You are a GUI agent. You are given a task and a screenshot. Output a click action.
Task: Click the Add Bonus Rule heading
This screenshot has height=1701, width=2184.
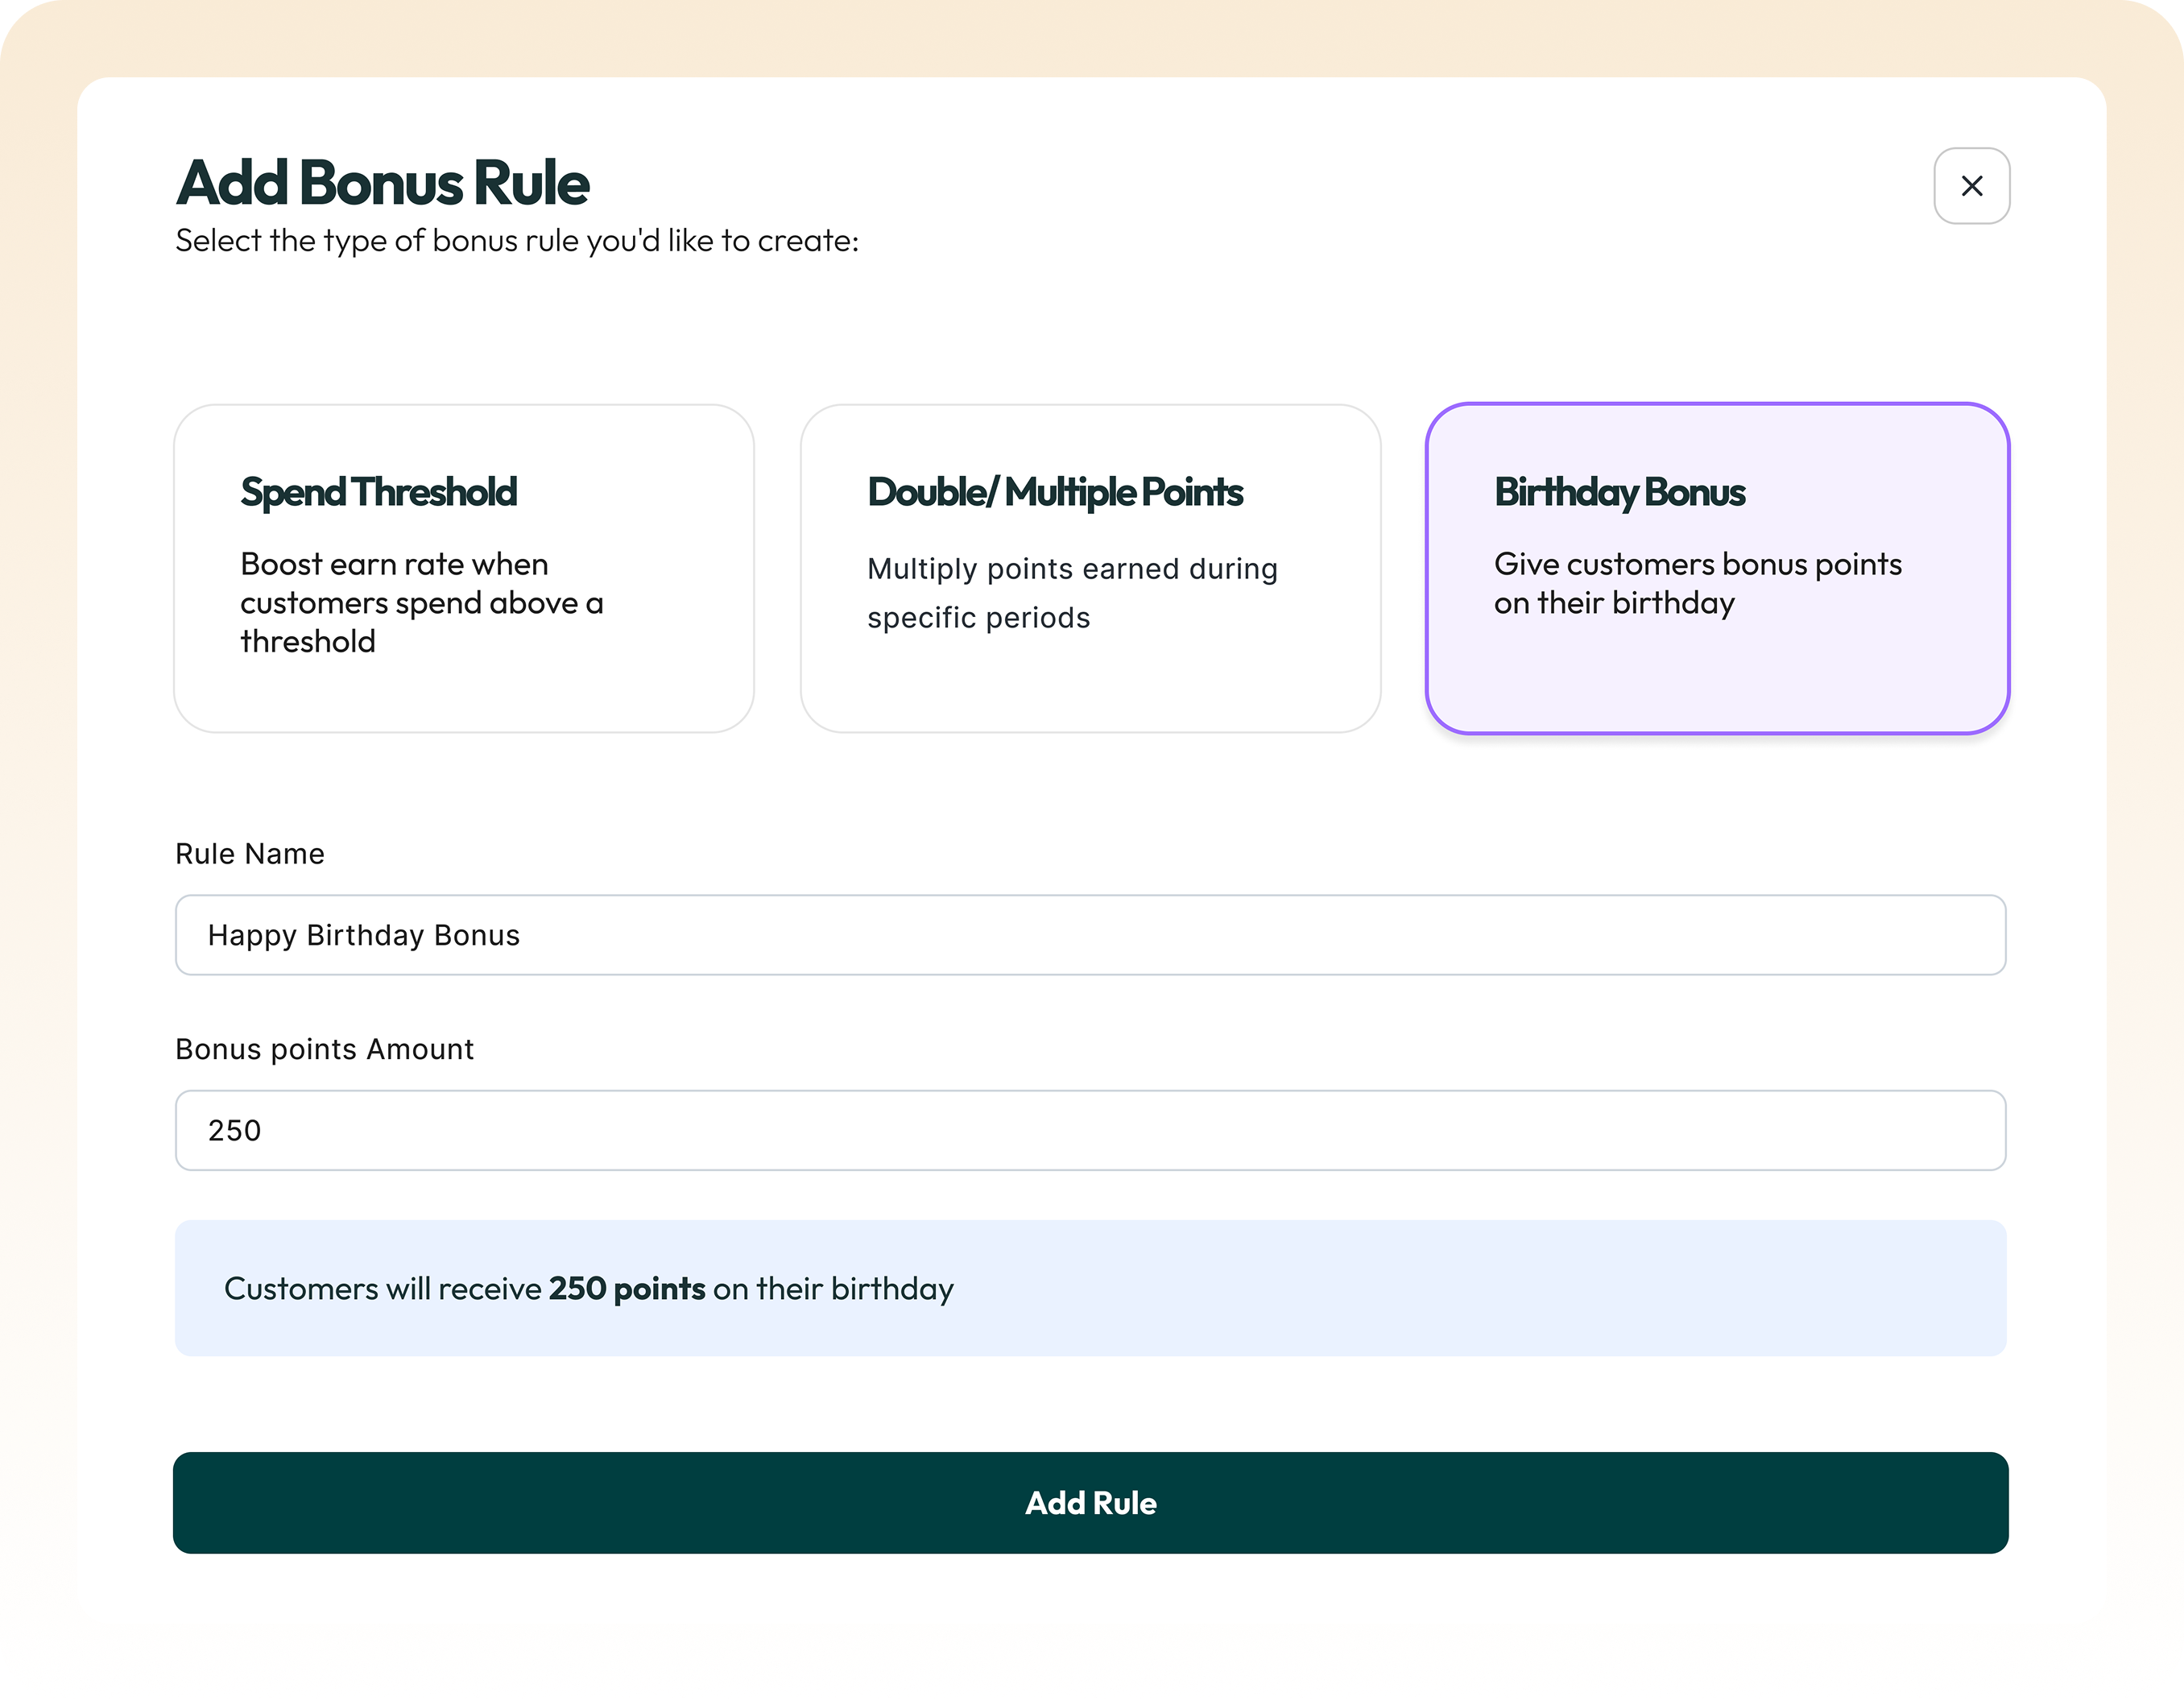pyautogui.click(x=383, y=183)
